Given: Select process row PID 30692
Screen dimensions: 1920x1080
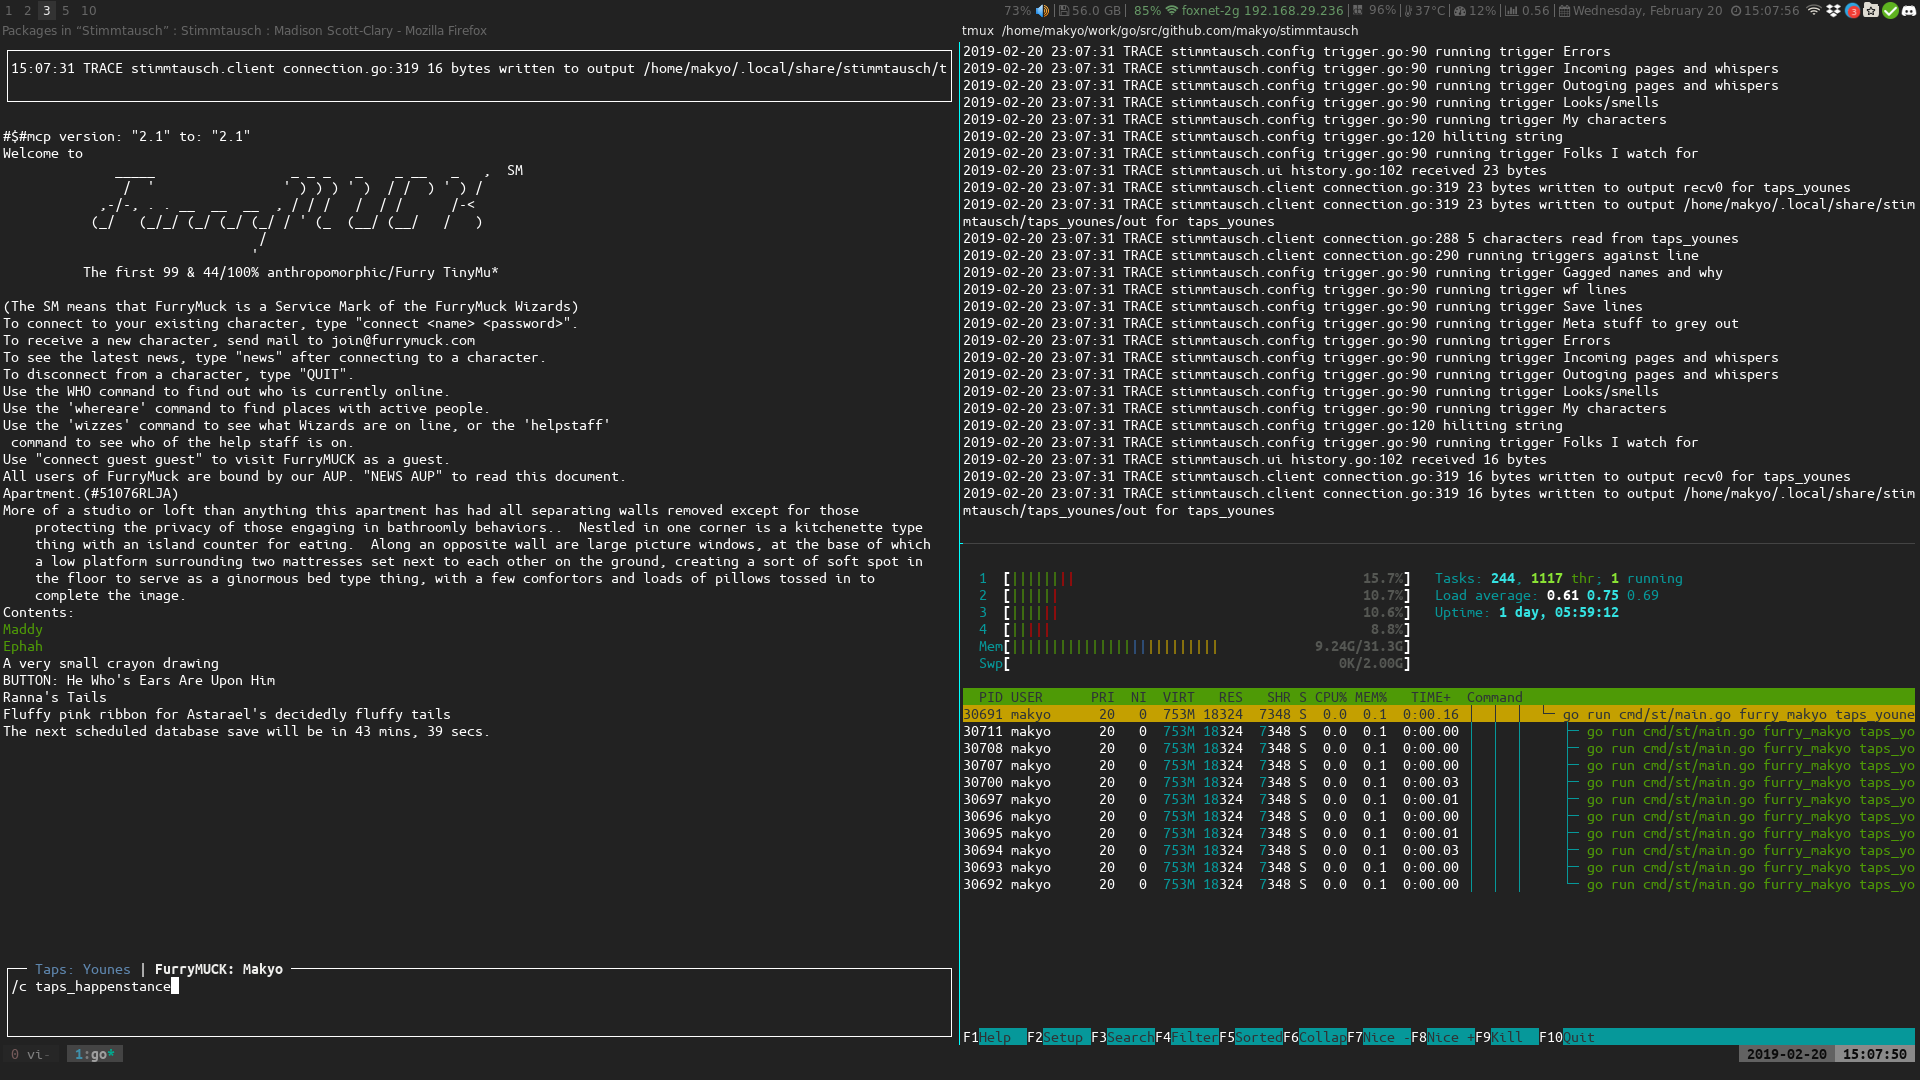Looking at the screenshot, I should pyautogui.click(x=1438, y=885).
